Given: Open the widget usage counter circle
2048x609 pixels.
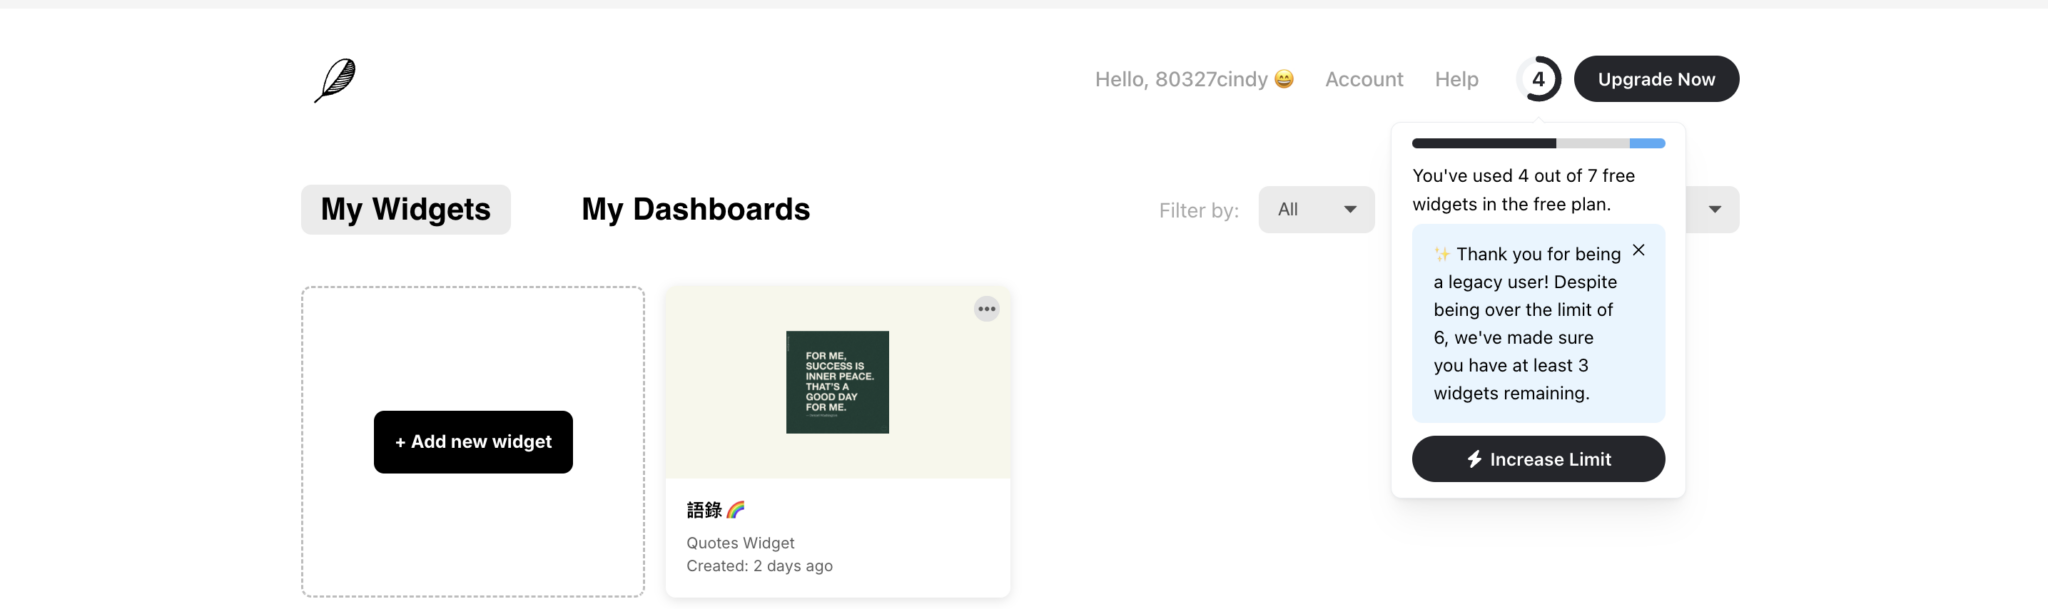Looking at the screenshot, I should 1538,79.
